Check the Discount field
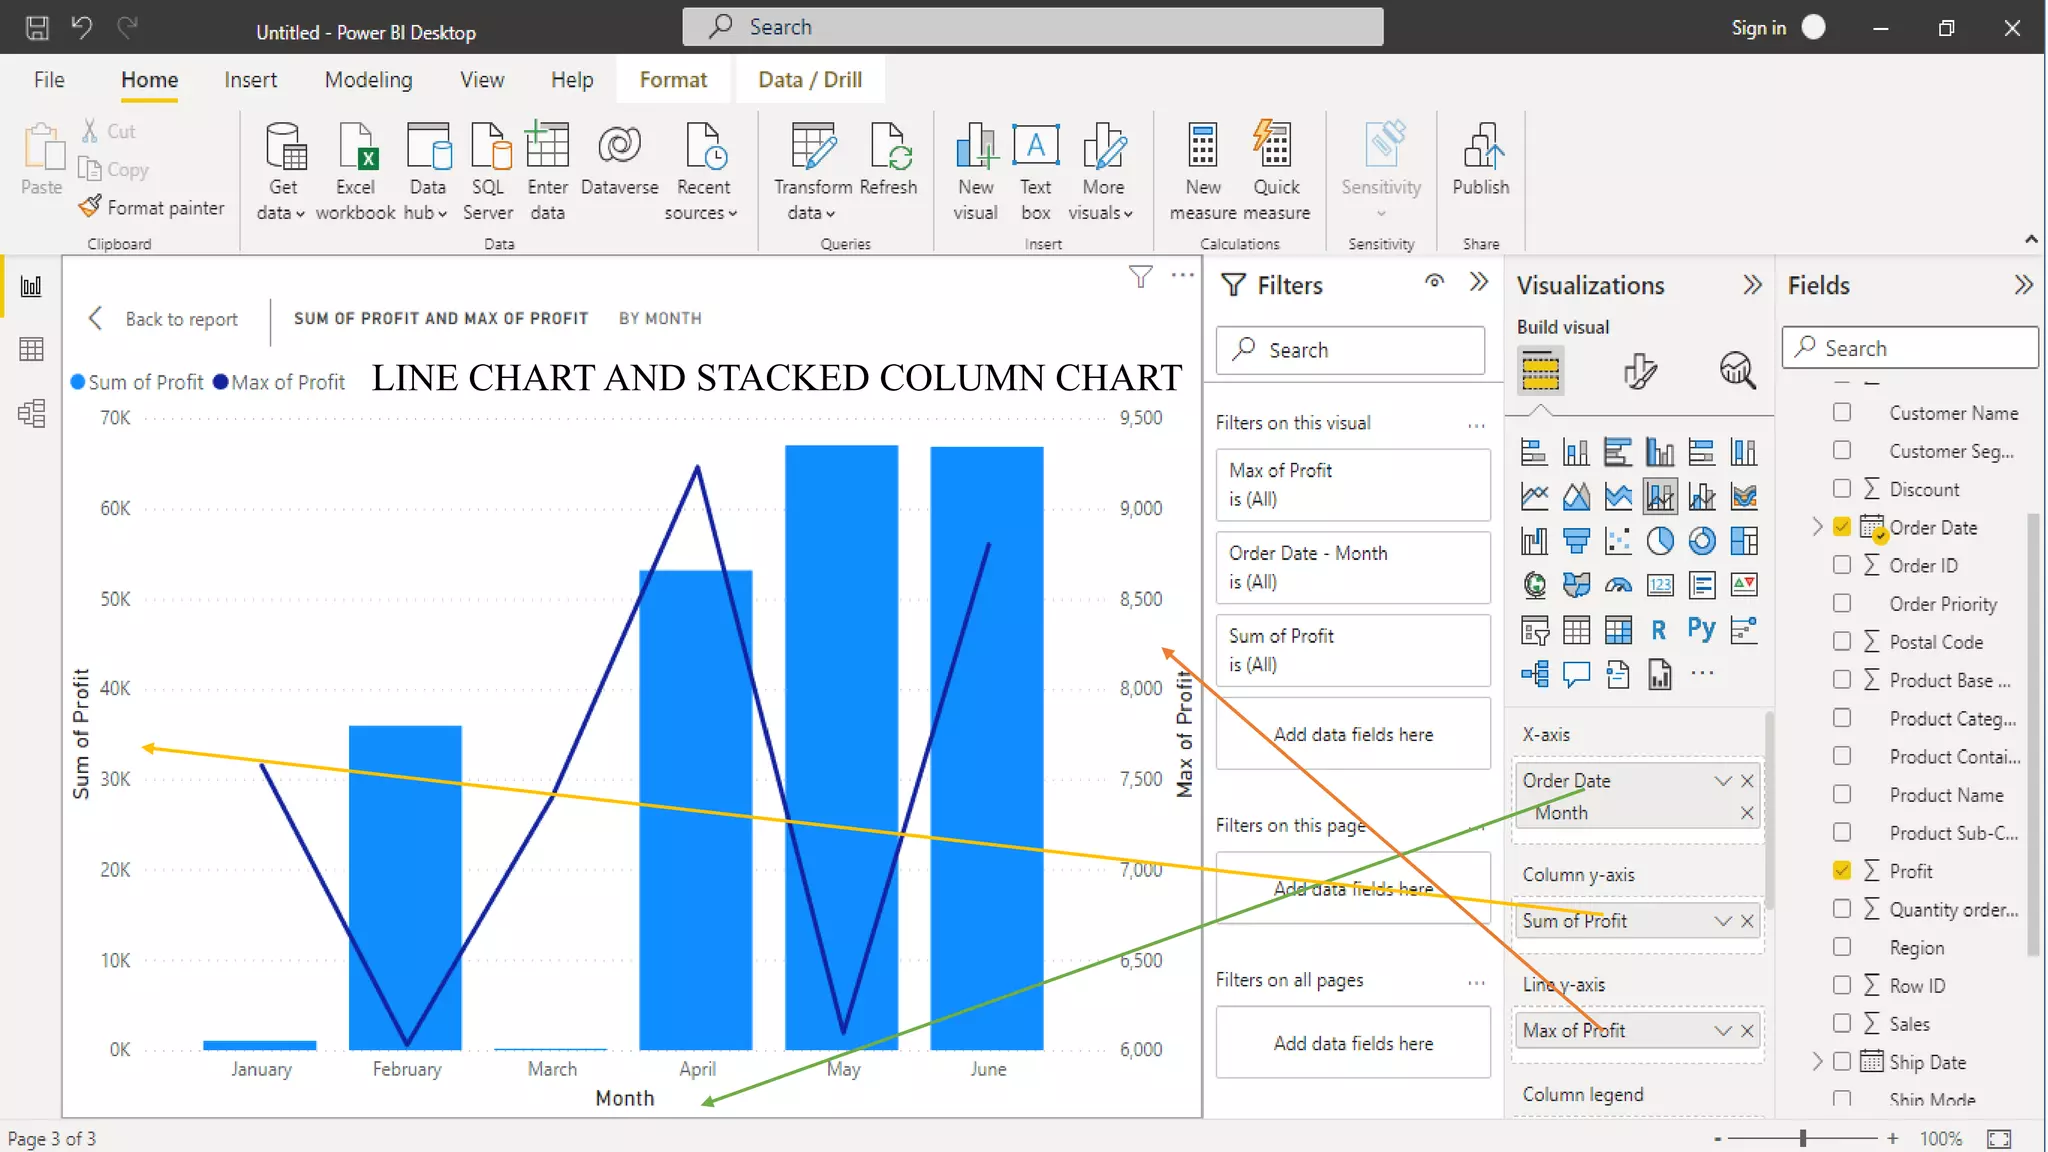This screenshot has height=1152, width=2048. point(1842,489)
